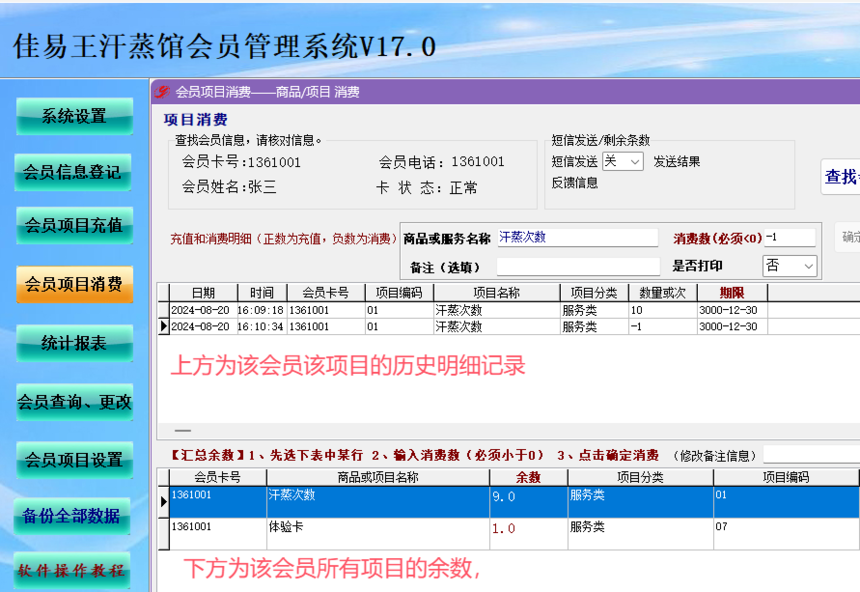Click the 发送结果 label

(x=677, y=161)
